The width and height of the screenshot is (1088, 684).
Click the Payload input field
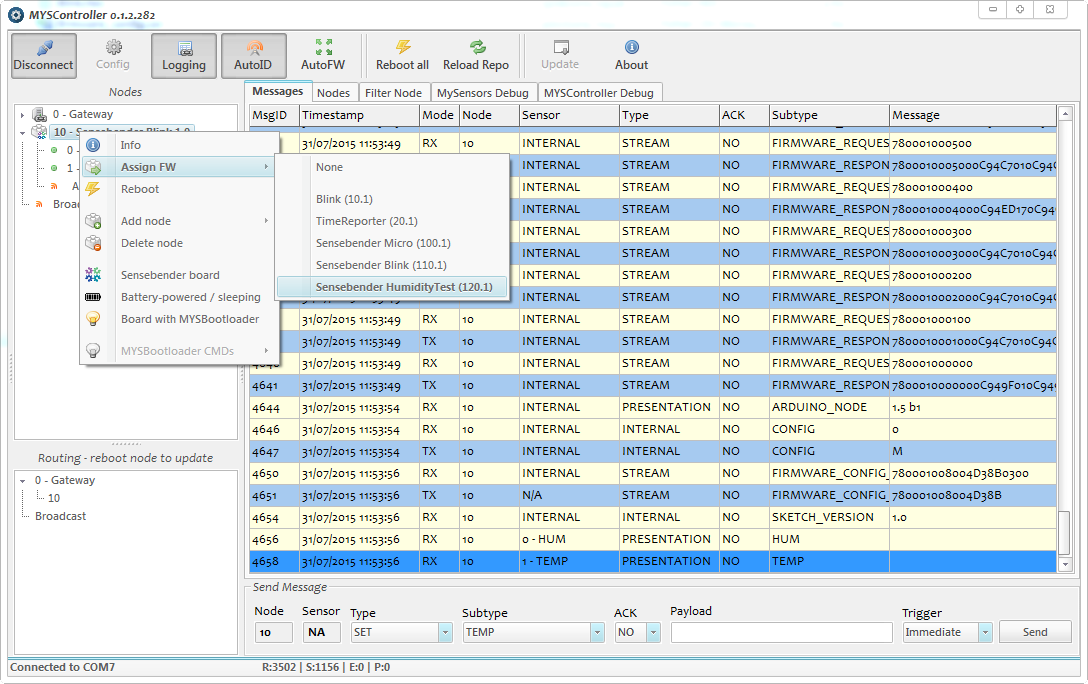point(781,632)
